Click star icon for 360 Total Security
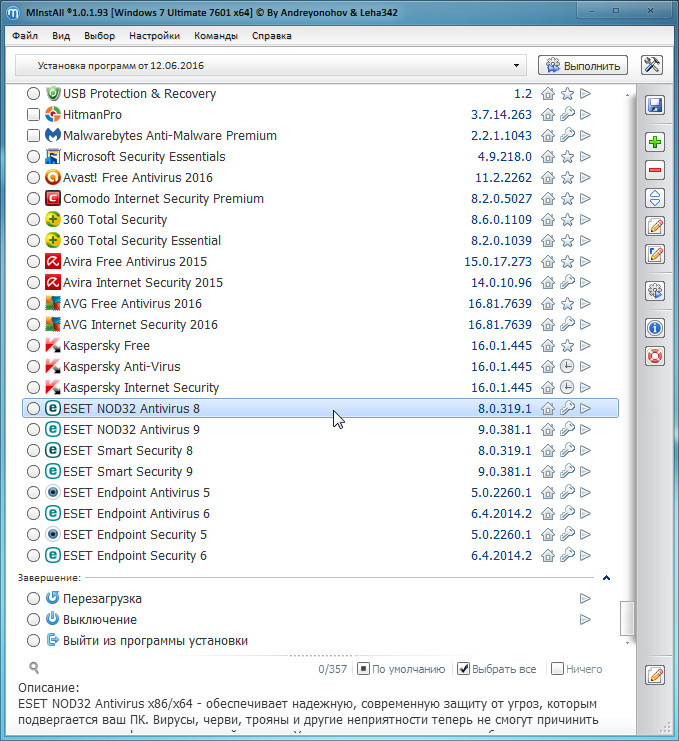The height and width of the screenshot is (741, 679). click(567, 219)
